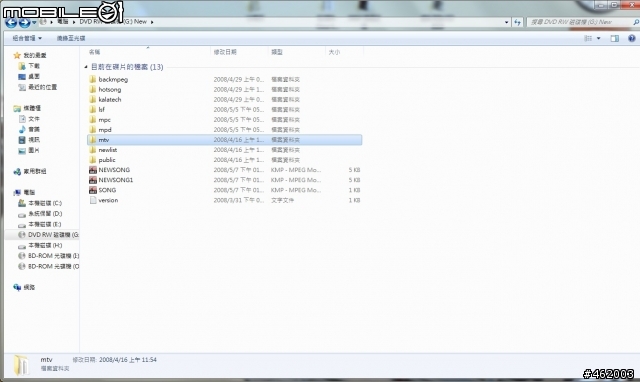Open 本機磁碟 (E:) drive
Screen dimensions: 640x382
pos(40,224)
